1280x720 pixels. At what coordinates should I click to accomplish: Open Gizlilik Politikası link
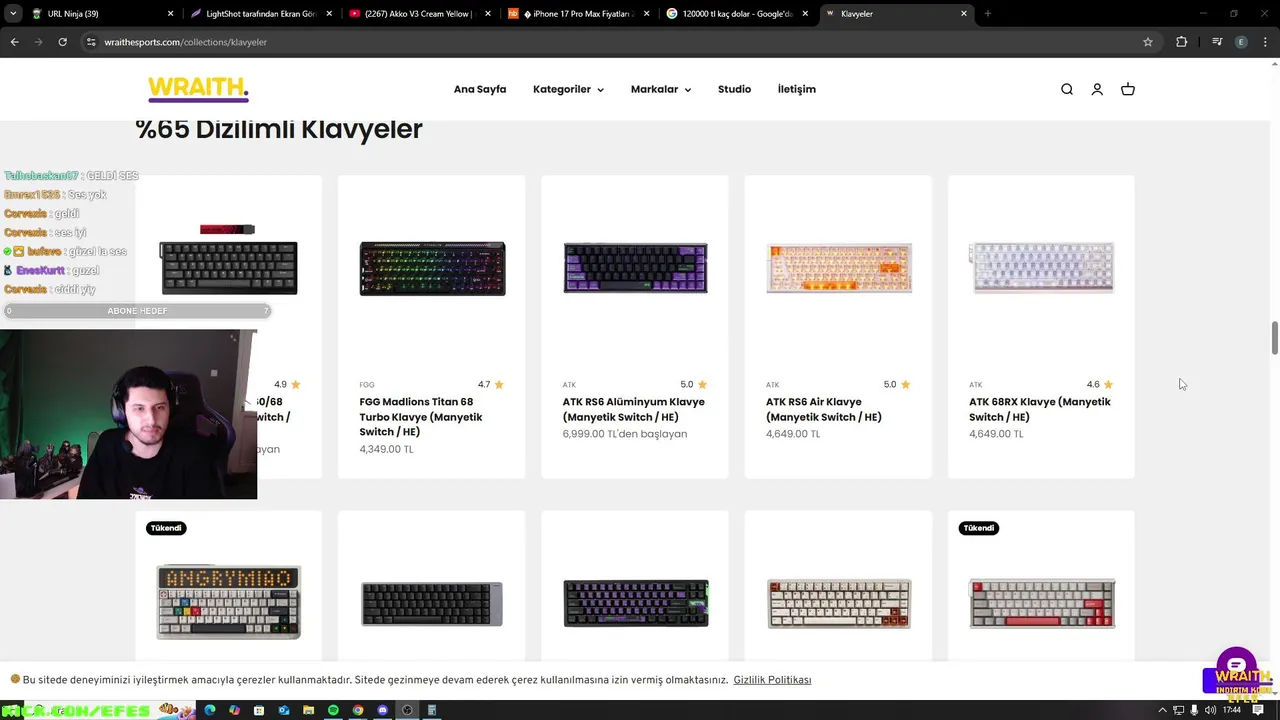pos(772,680)
